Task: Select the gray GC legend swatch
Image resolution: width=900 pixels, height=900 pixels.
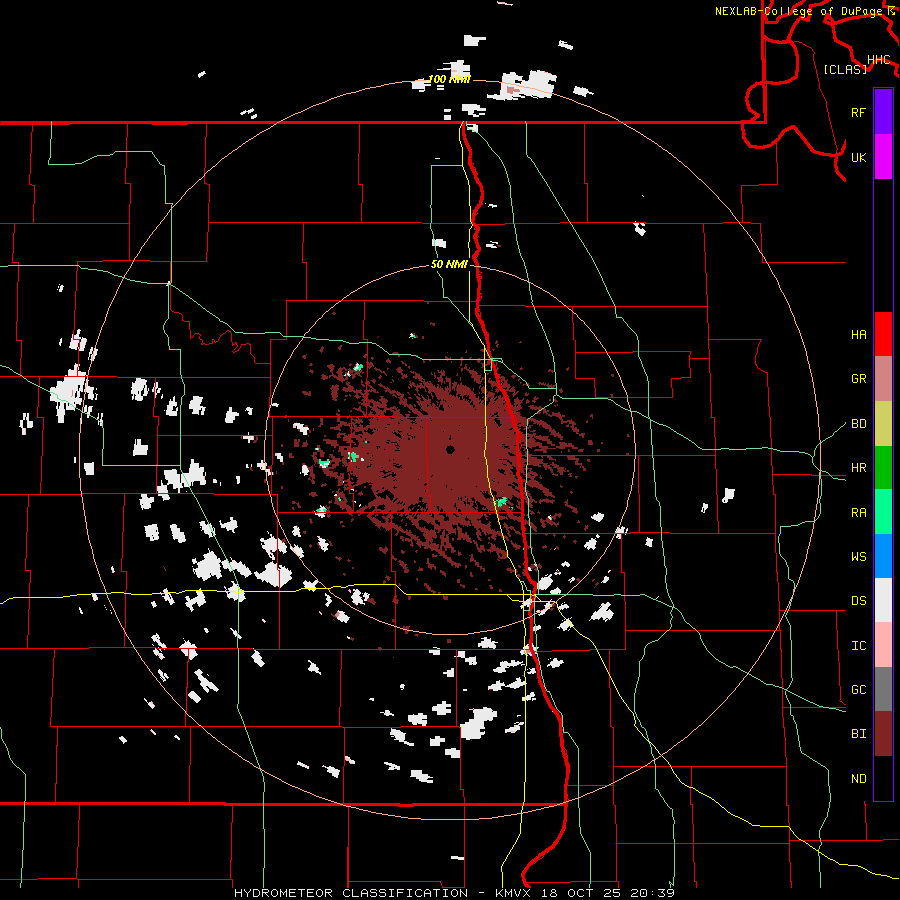Action: click(x=883, y=689)
